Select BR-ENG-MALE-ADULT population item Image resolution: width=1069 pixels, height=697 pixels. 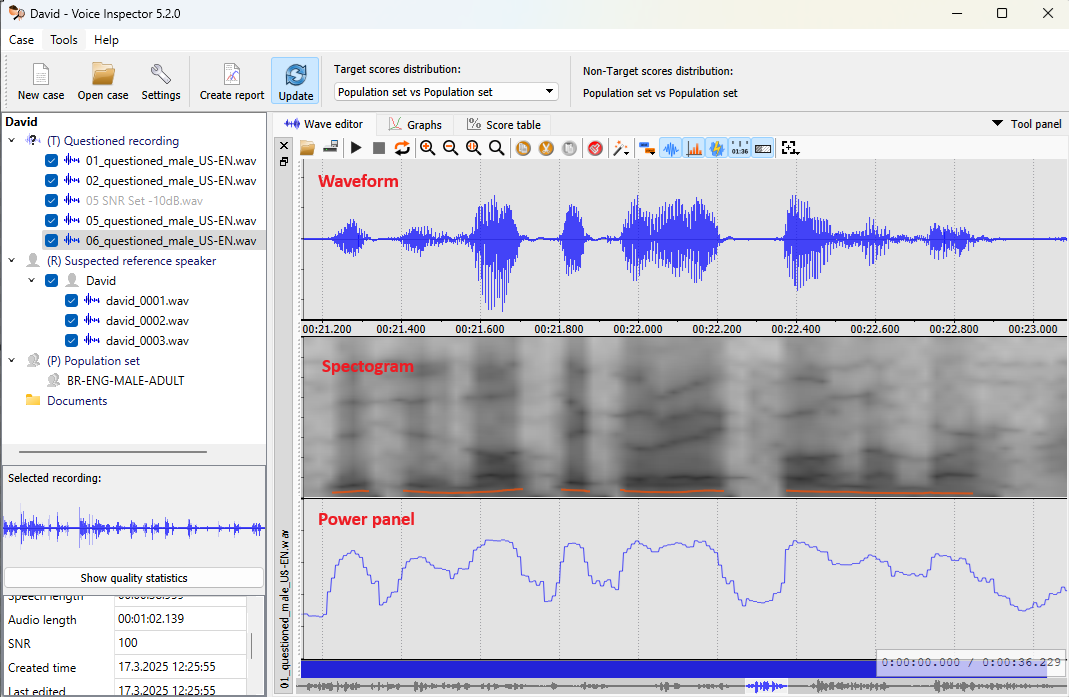[125, 381]
